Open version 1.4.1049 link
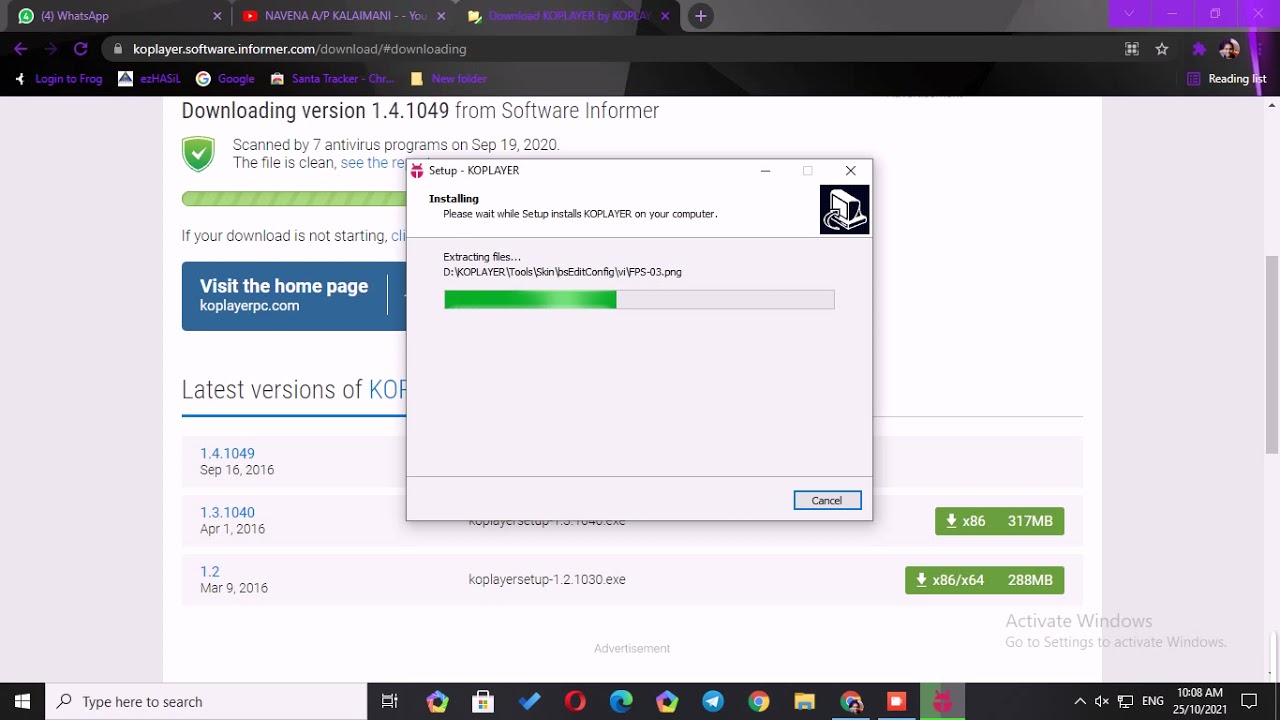This screenshot has height=720, width=1280. (227, 453)
